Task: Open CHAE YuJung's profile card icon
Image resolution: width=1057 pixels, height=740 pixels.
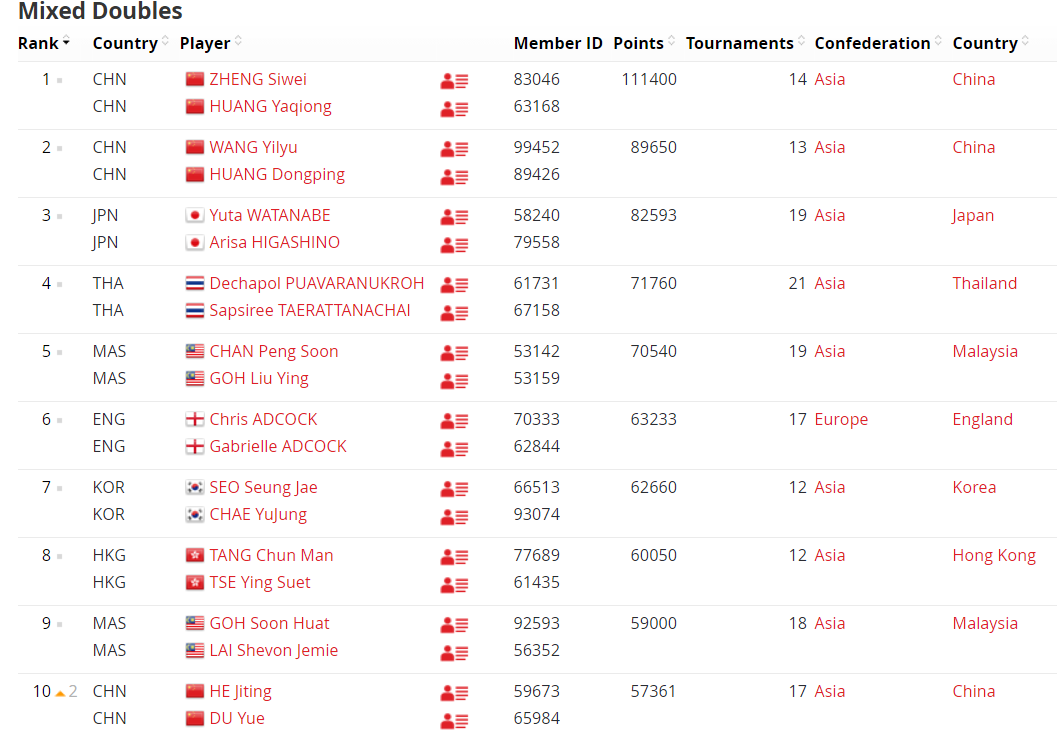Action: pyautogui.click(x=454, y=517)
